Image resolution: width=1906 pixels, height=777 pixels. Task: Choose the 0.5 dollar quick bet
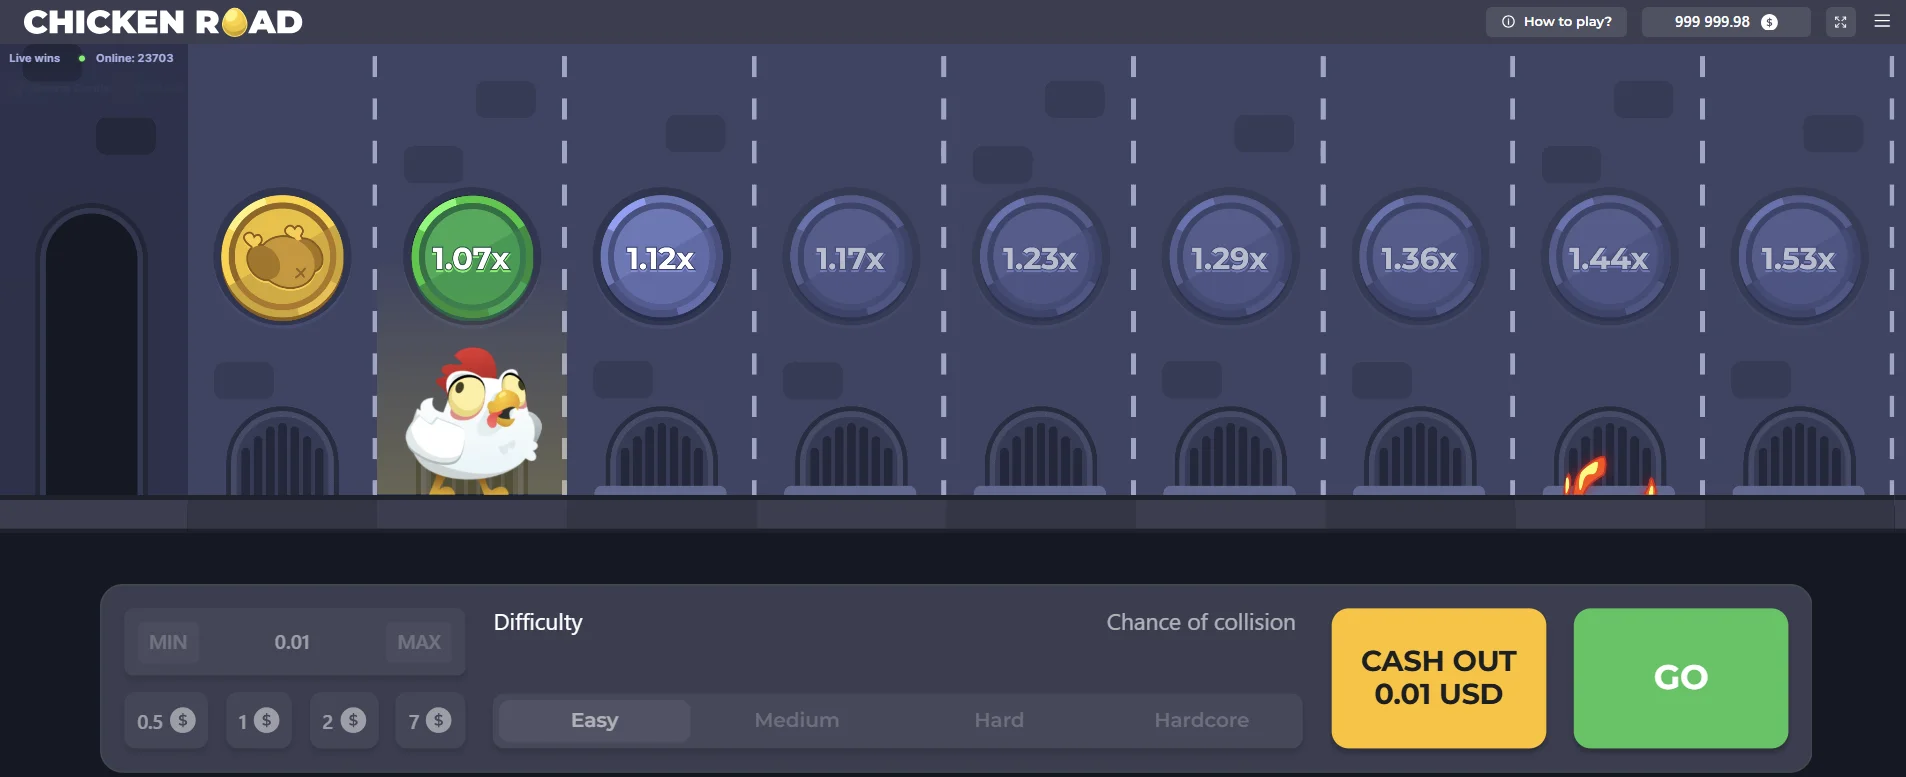[166, 720]
